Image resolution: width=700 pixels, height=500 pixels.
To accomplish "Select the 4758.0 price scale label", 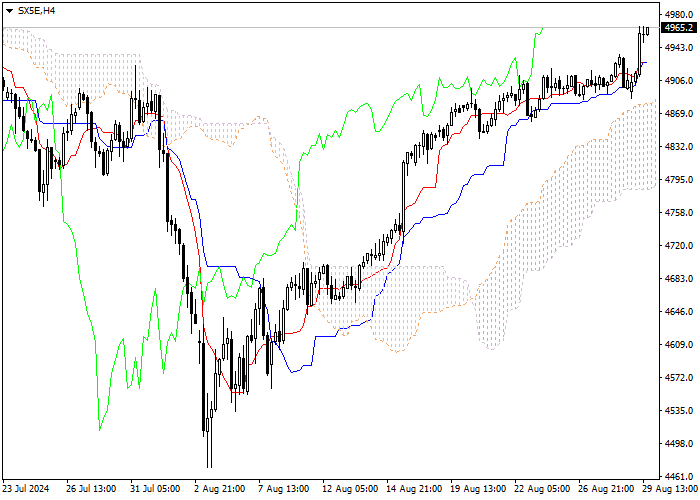I will click(679, 212).
